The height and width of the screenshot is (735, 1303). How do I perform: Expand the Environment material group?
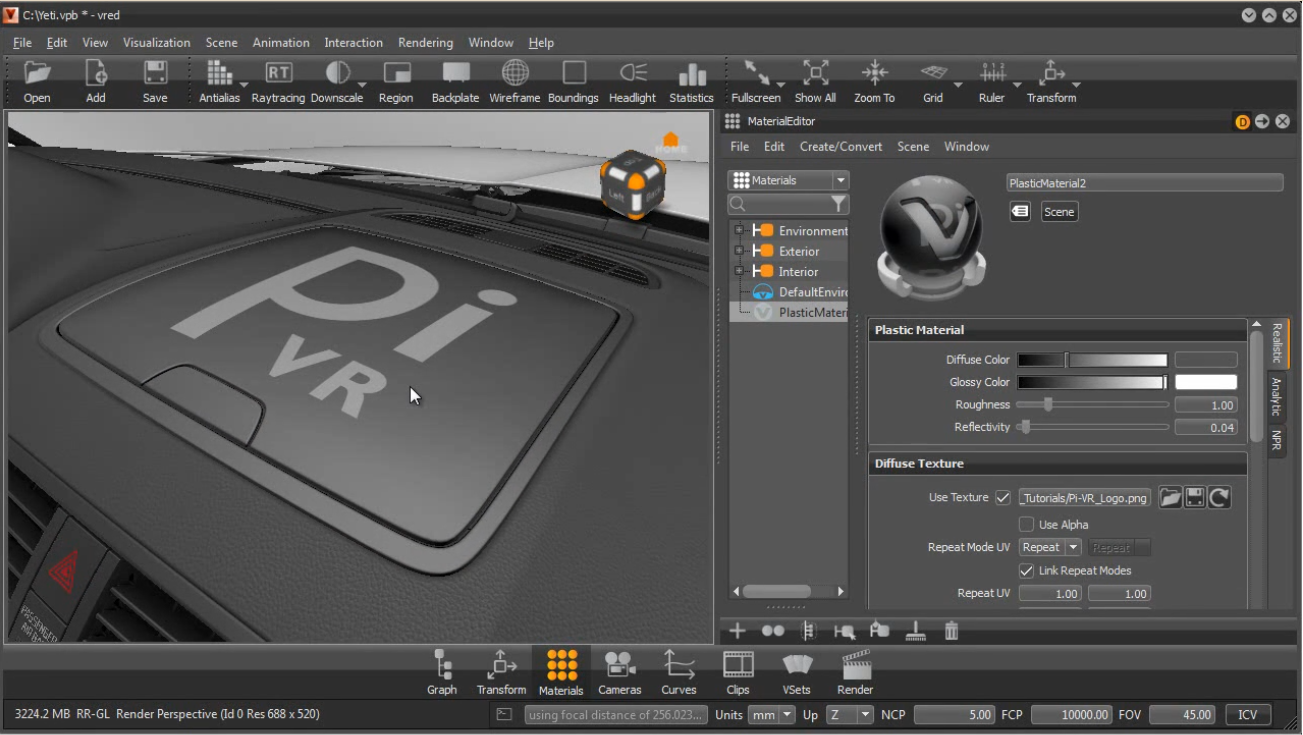pos(739,231)
